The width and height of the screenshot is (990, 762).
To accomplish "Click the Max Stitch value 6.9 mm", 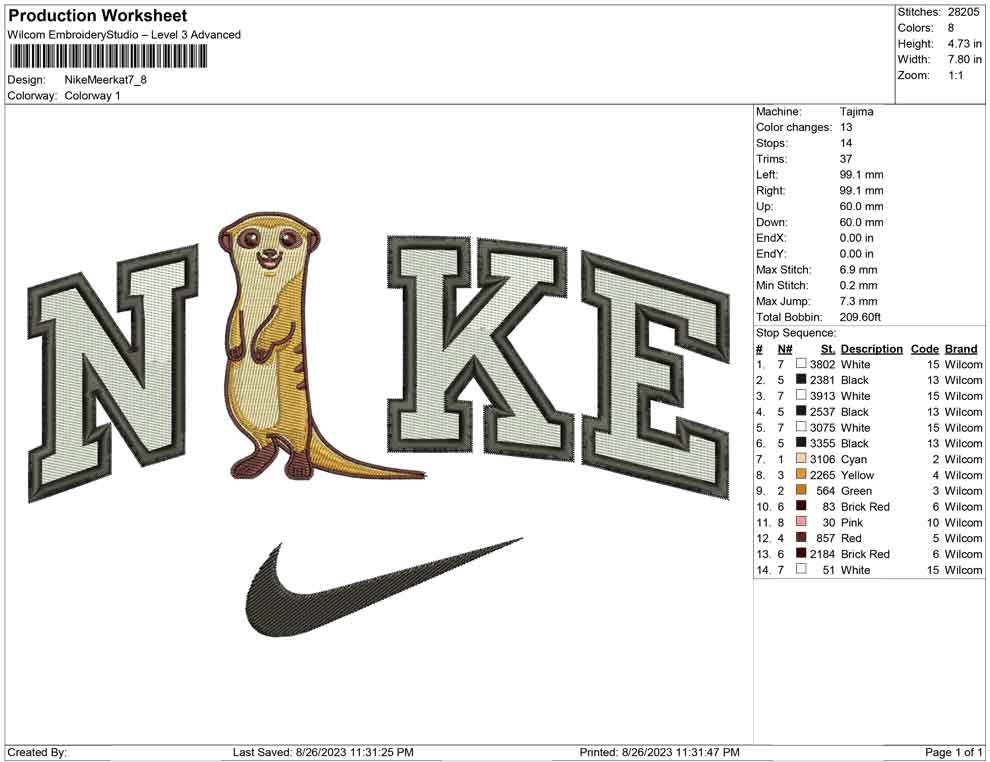I will (859, 270).
